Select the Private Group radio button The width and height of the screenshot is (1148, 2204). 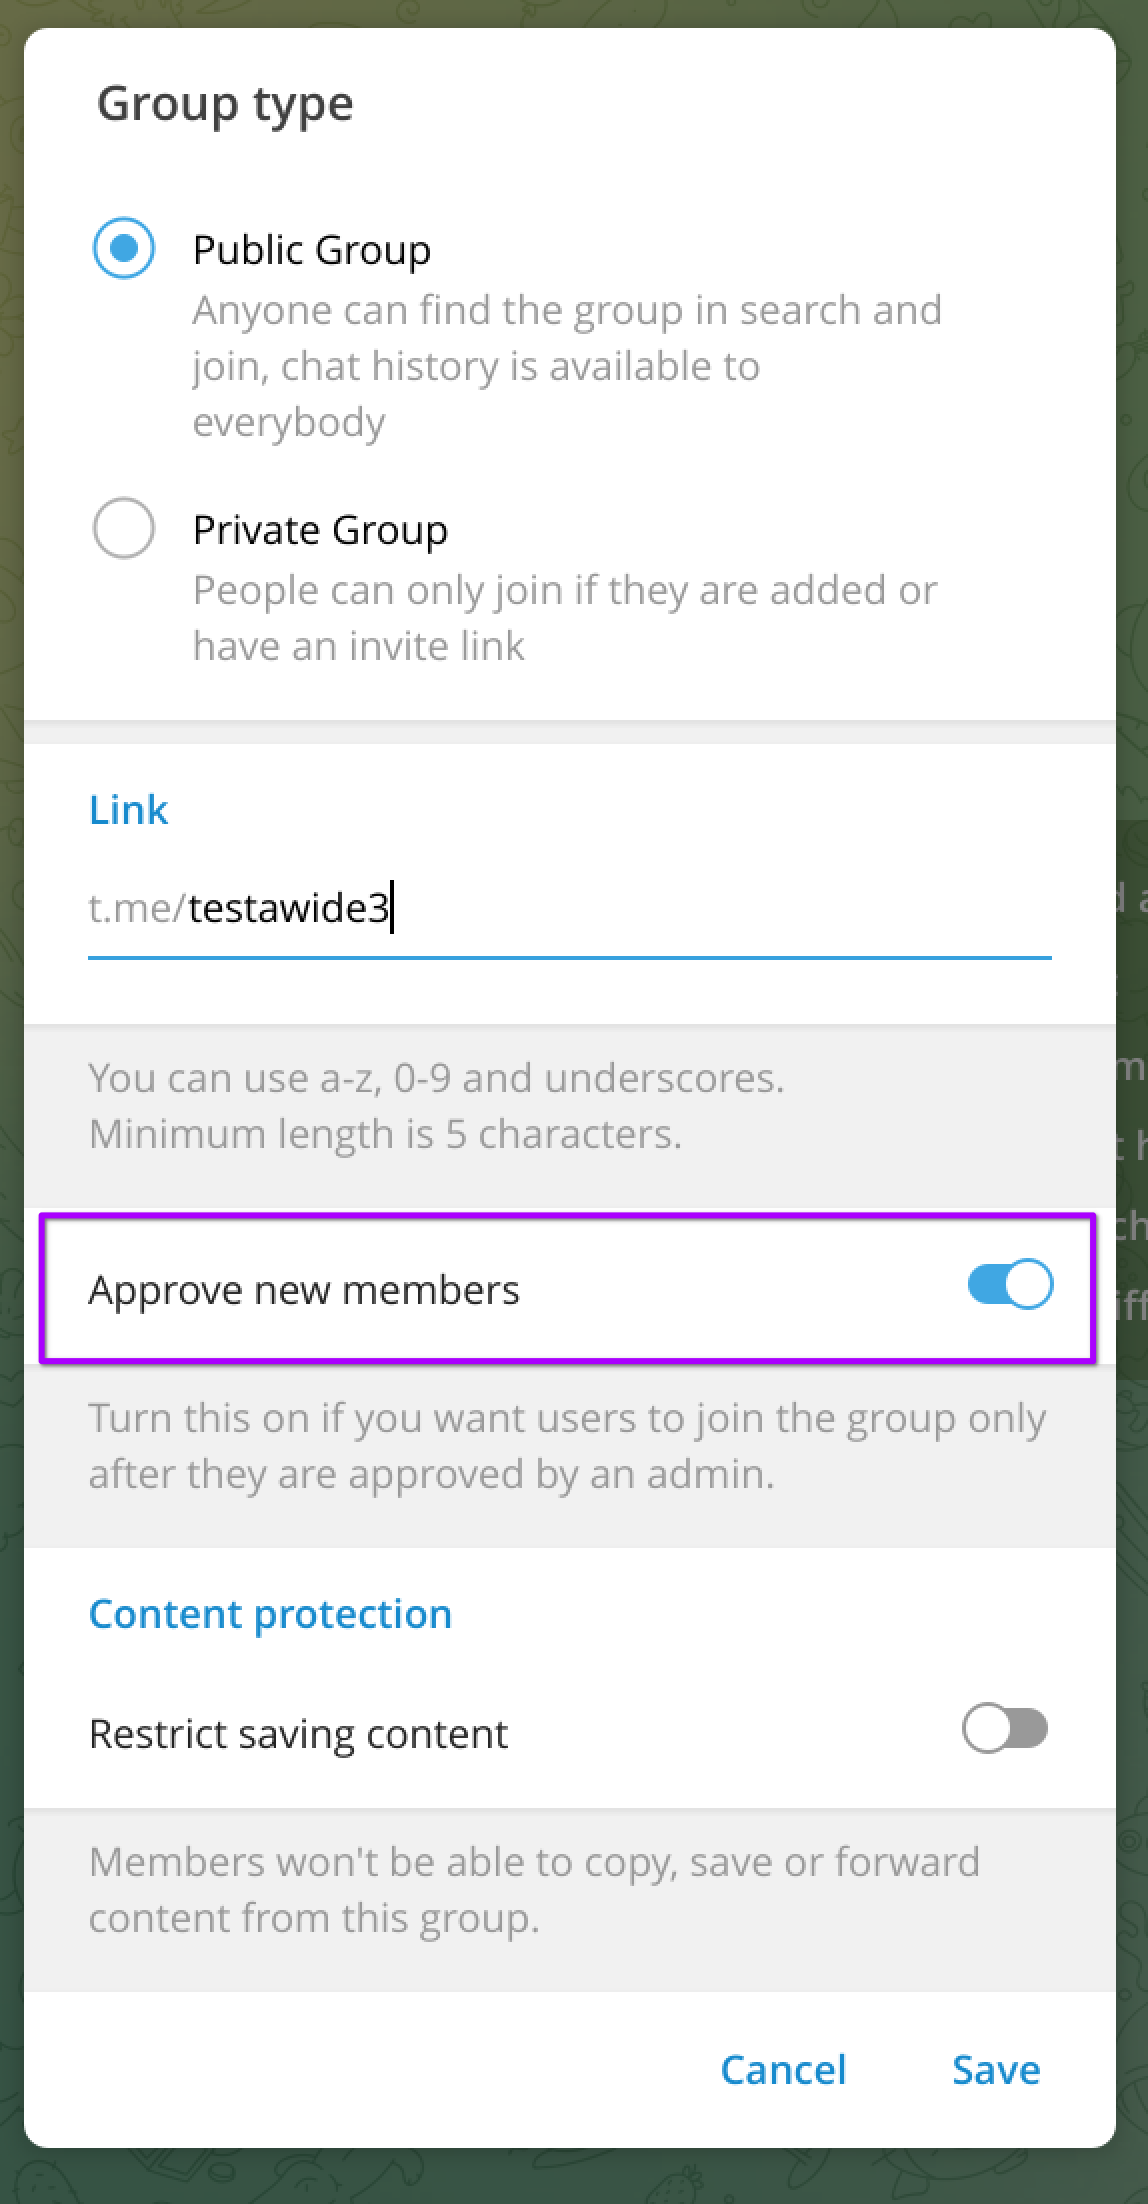pyautogui.click(x=124, y=528)
